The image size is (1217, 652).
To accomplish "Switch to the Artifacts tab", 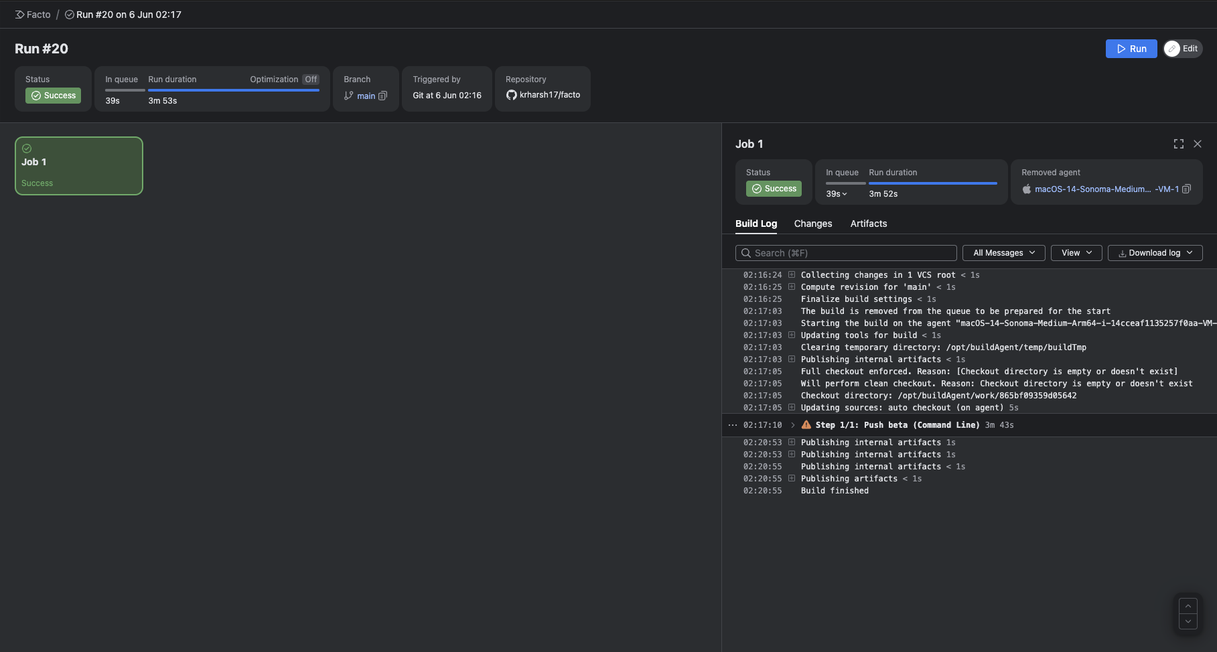I will coord(869,224).
